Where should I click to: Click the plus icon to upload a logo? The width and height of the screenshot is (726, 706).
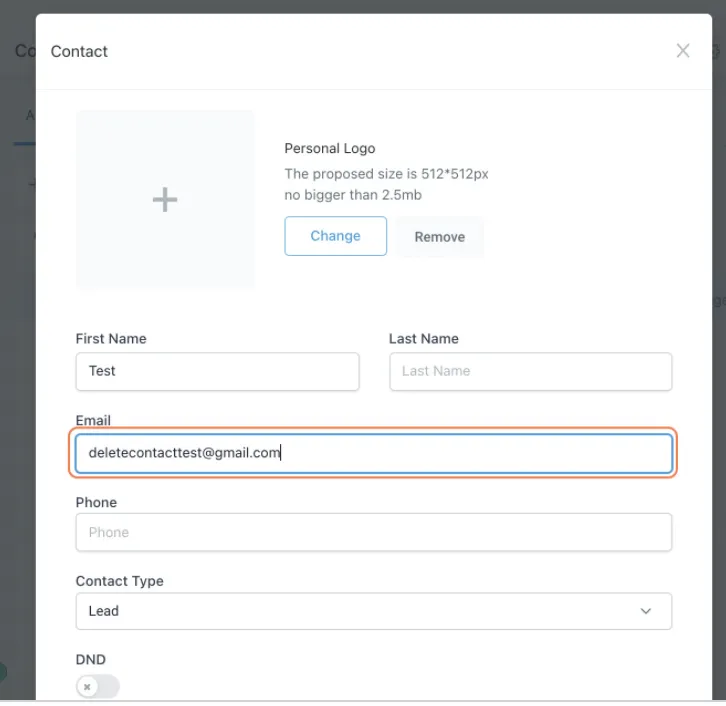point(165,200)
